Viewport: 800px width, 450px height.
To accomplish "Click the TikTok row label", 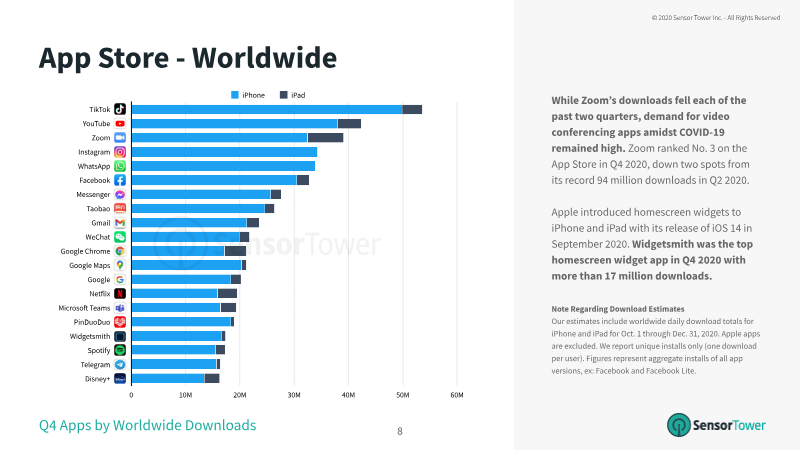I will (x=99, y=109).
